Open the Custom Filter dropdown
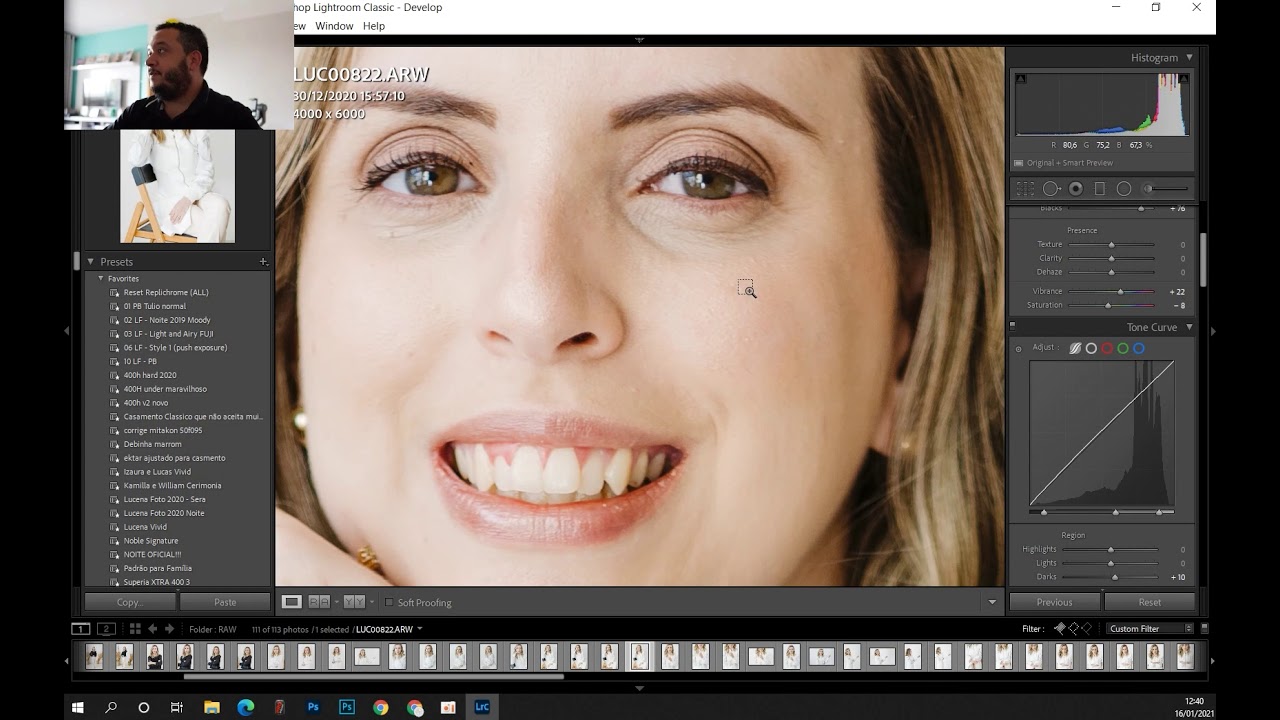 [1150, 629]
